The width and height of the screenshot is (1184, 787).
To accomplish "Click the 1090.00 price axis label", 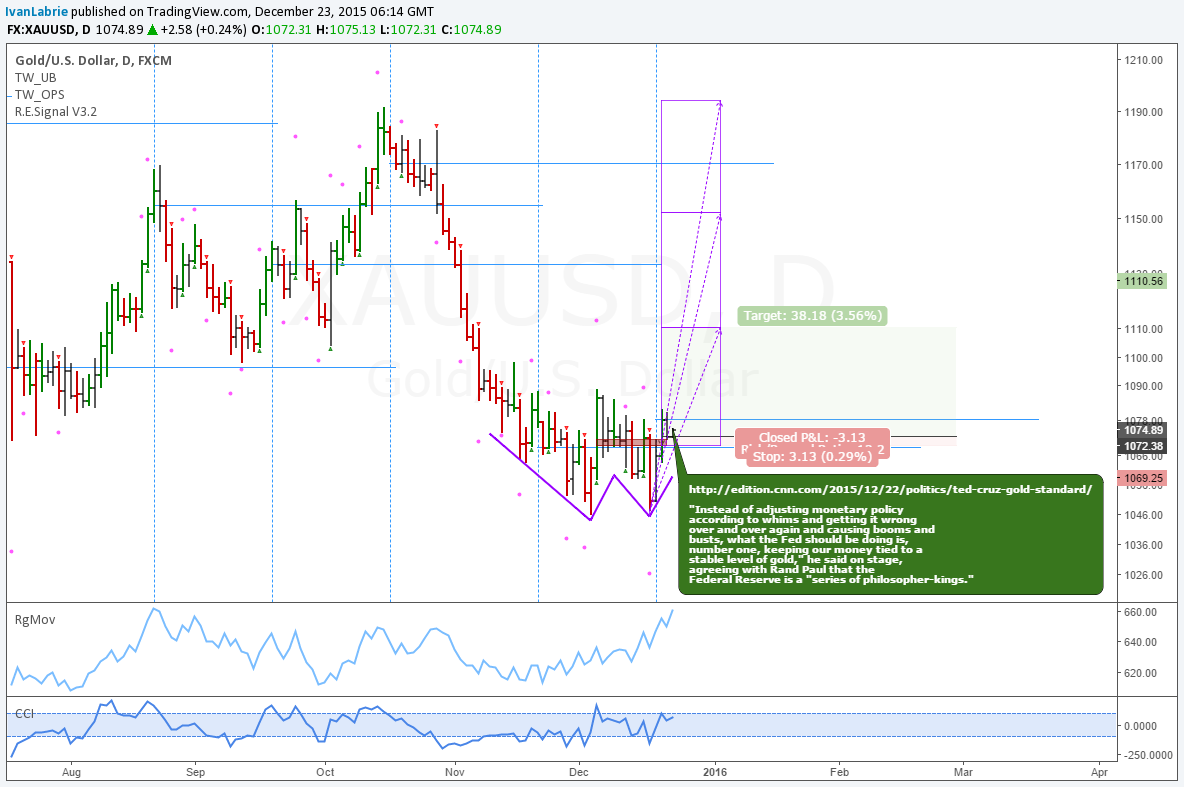I will pyautogui.click(x=1143, y=386).
